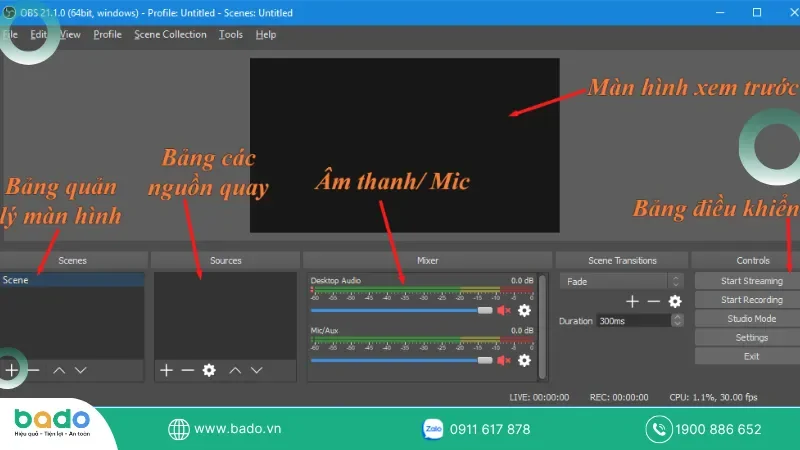Click the Duration 300ms stepper arrows
The image size is (800, 450).
677,320
